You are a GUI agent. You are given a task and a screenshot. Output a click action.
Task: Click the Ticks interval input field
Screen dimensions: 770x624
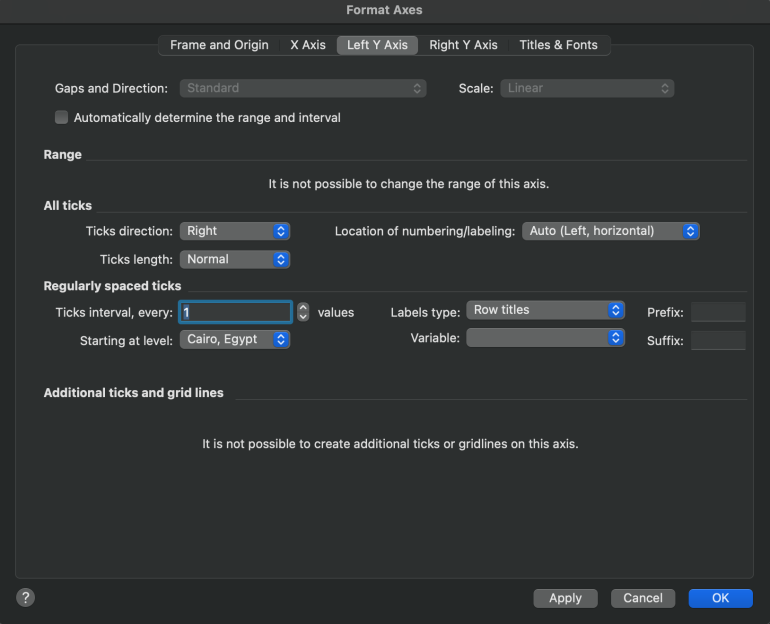pyautogui.click(x=236, y=312)
